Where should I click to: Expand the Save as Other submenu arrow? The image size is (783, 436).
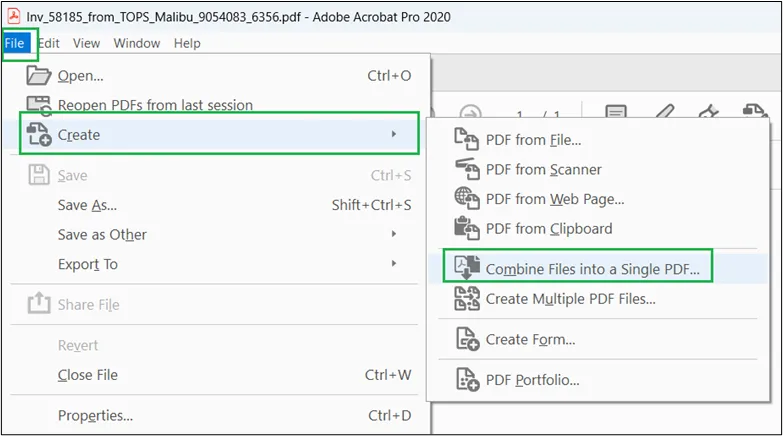[394, 235]
